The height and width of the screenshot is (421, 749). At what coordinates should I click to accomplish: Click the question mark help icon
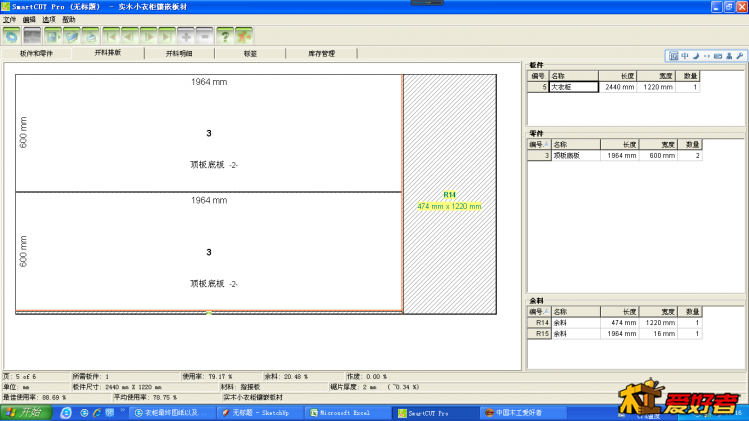pyautogui.click(x=225, y=36)
